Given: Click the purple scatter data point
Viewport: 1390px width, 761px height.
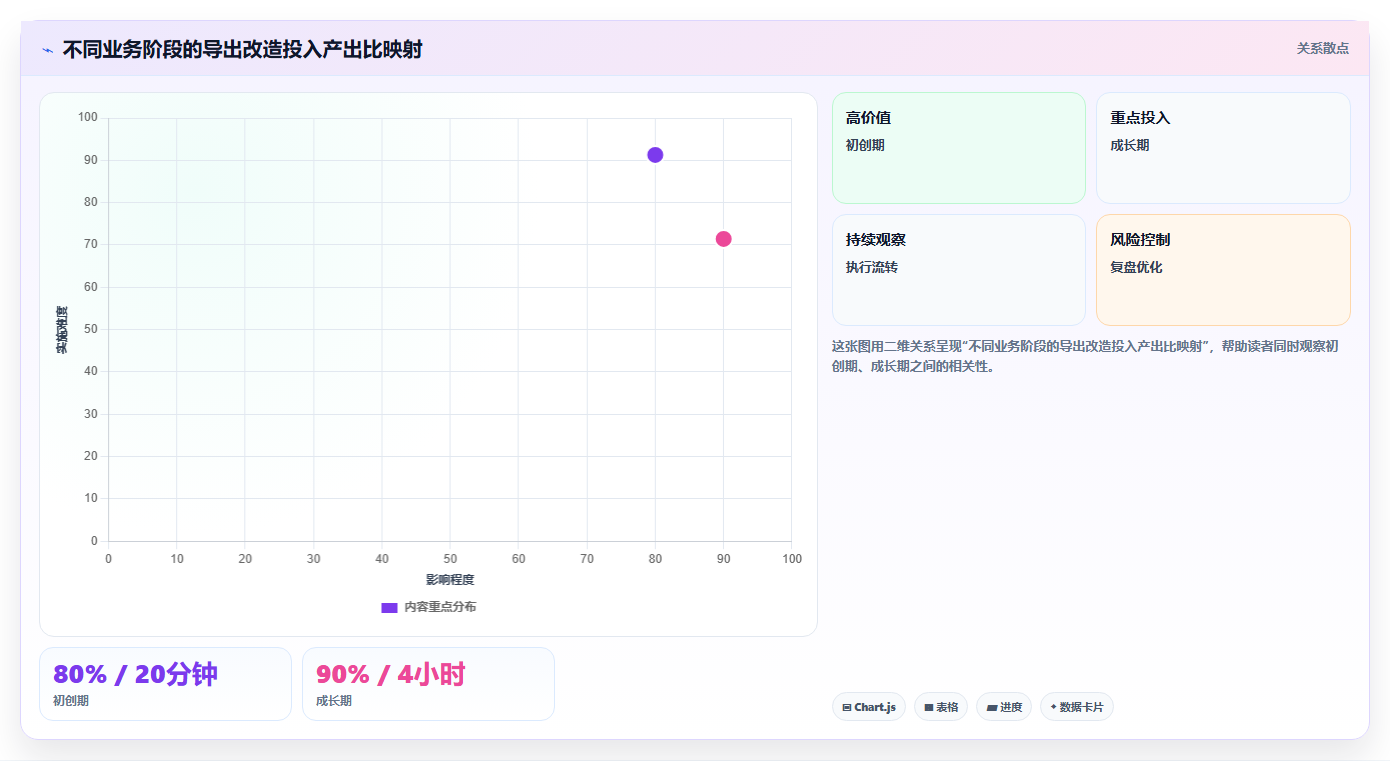Looking at the screenshot, I should (x=655, y=155).
